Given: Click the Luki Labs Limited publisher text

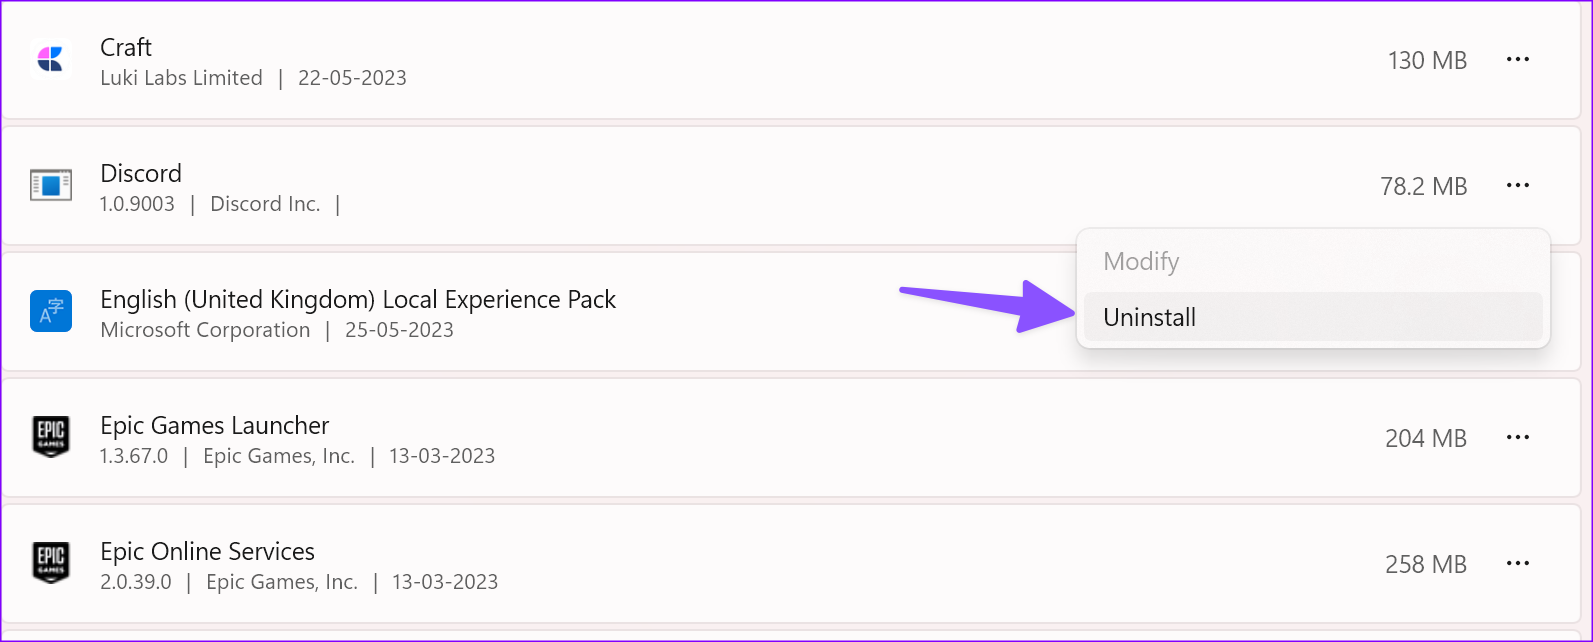Looking at the screenshot, I should coord(181,78).
